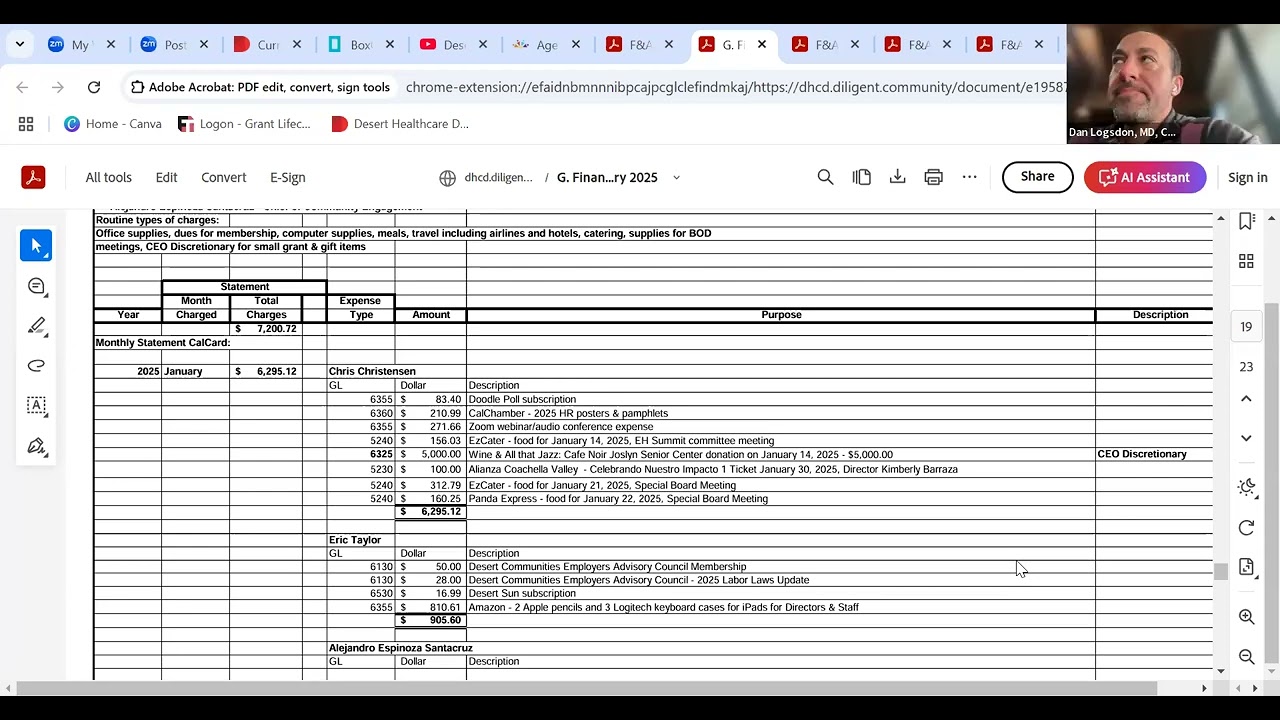Click the Sign in link

pyautogui.click(x=1247, y=177)
